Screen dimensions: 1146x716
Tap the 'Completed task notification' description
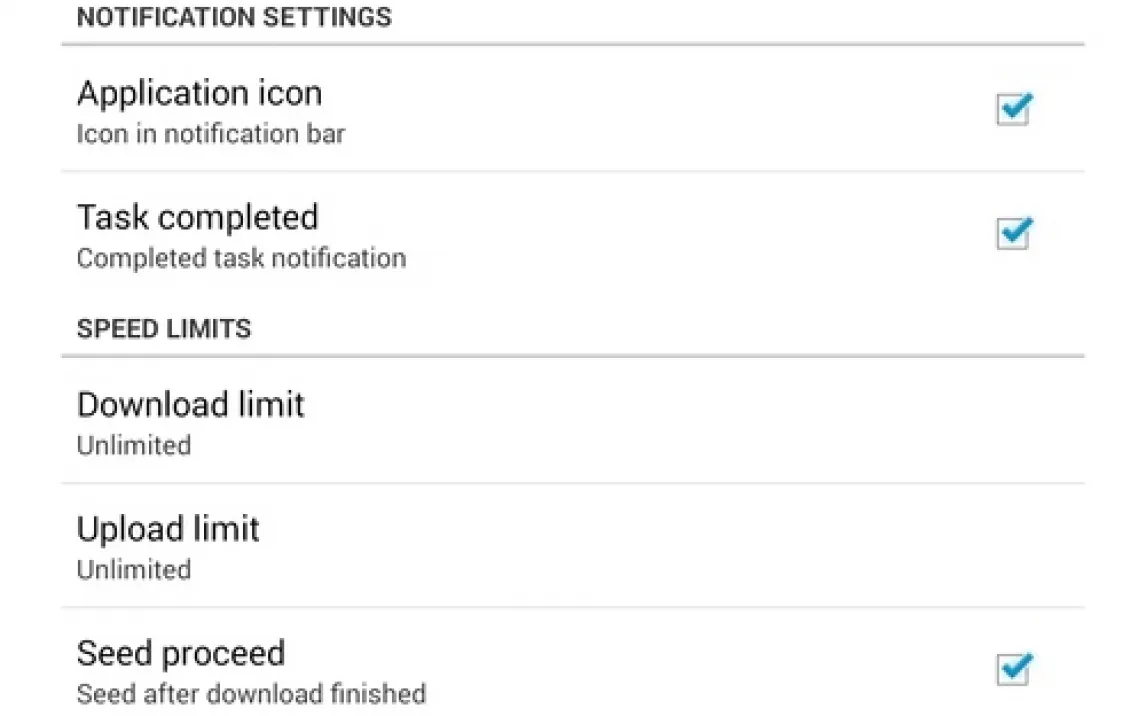241,258
